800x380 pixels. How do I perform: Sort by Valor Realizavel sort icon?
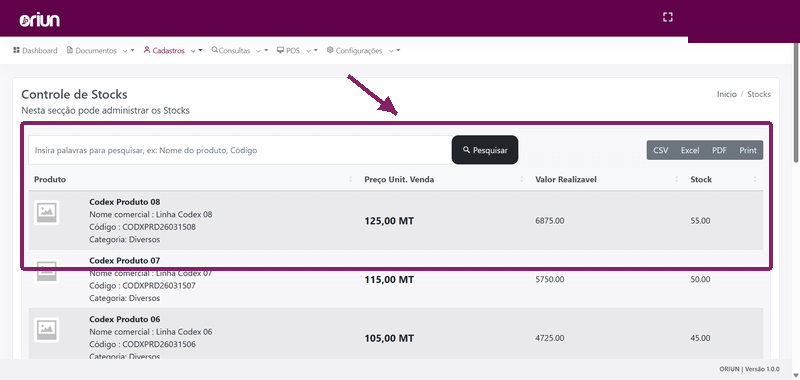point(677,180)
